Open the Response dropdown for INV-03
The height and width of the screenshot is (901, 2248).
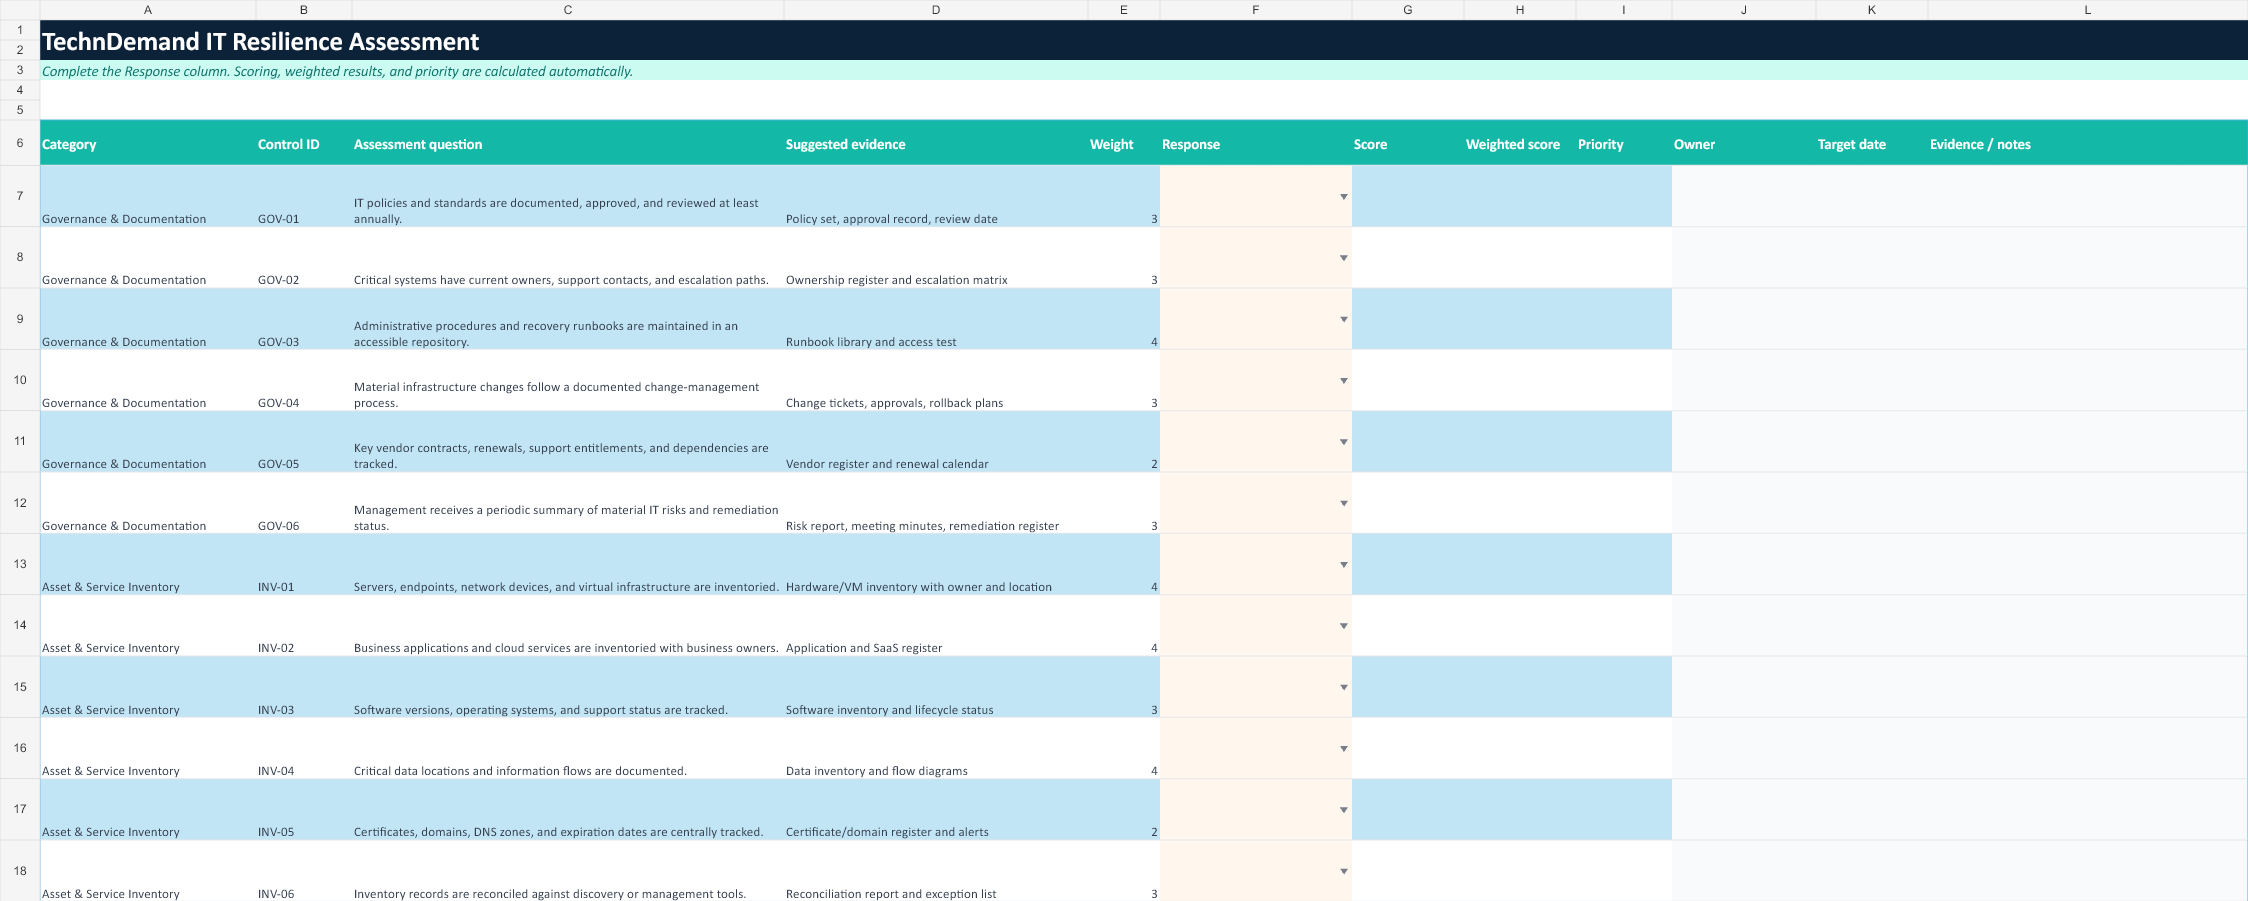(1343, 688)
